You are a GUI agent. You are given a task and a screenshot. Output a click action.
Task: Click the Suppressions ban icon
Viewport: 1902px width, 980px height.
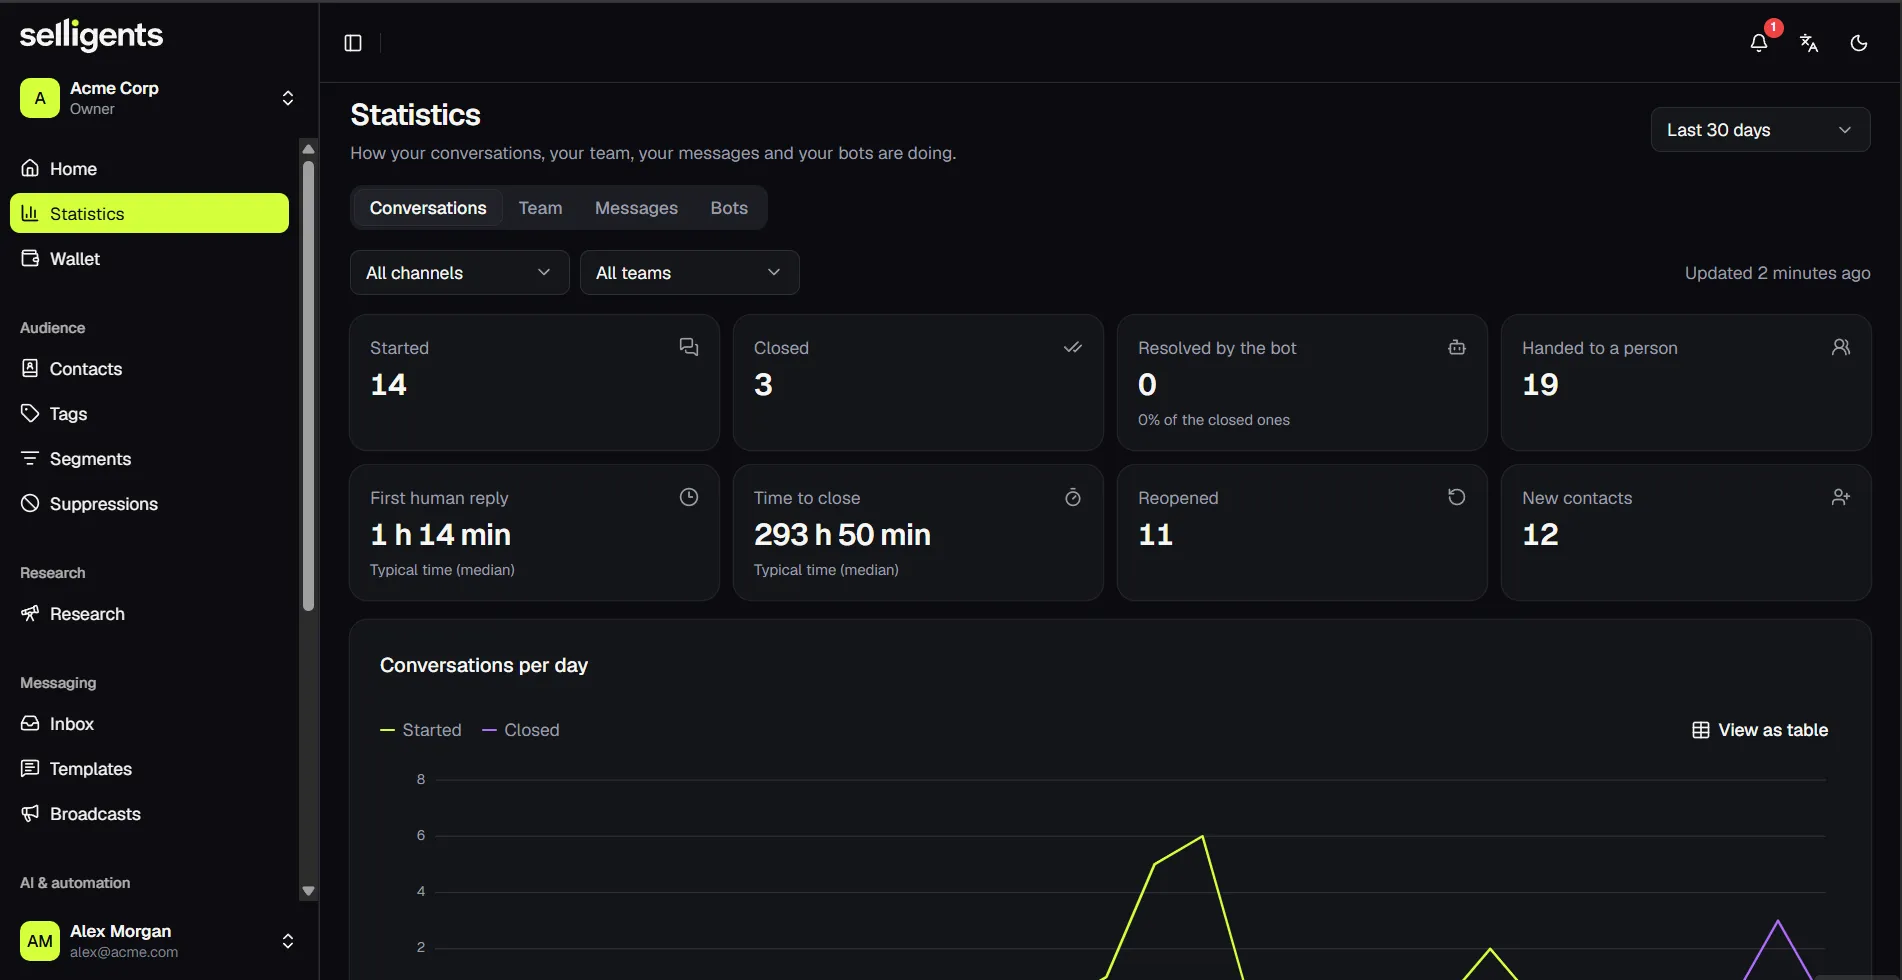(x=30, y=503)
